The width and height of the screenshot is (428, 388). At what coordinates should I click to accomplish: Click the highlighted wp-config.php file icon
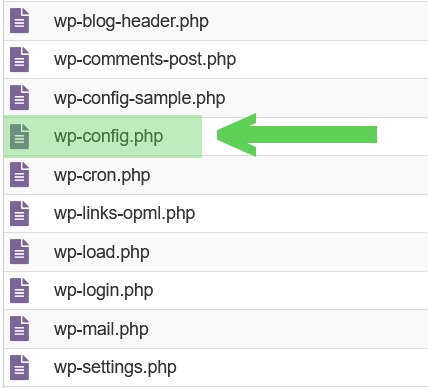(x=20, y=136)
